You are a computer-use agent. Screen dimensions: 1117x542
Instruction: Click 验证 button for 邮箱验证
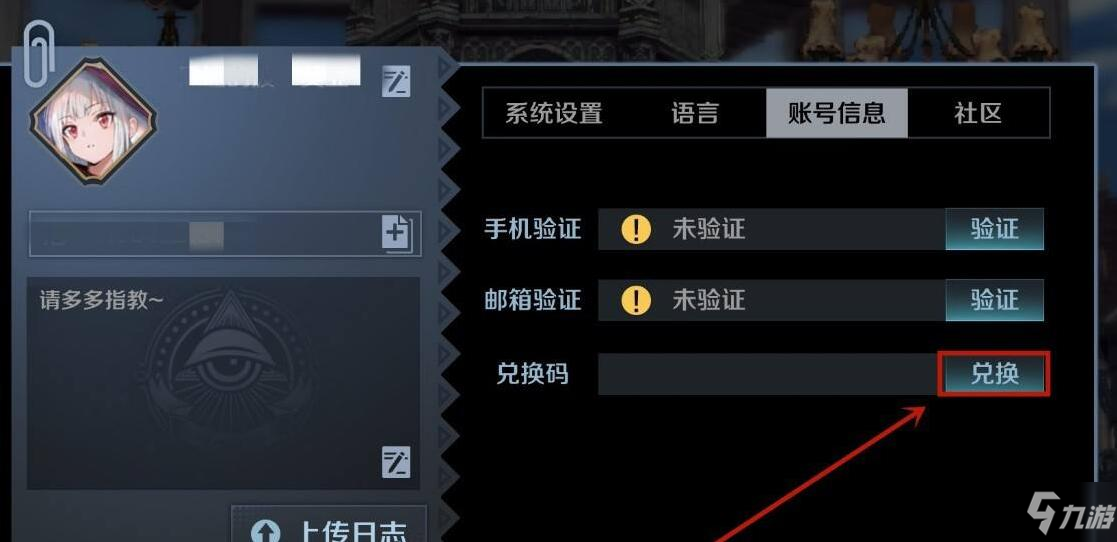994,300
